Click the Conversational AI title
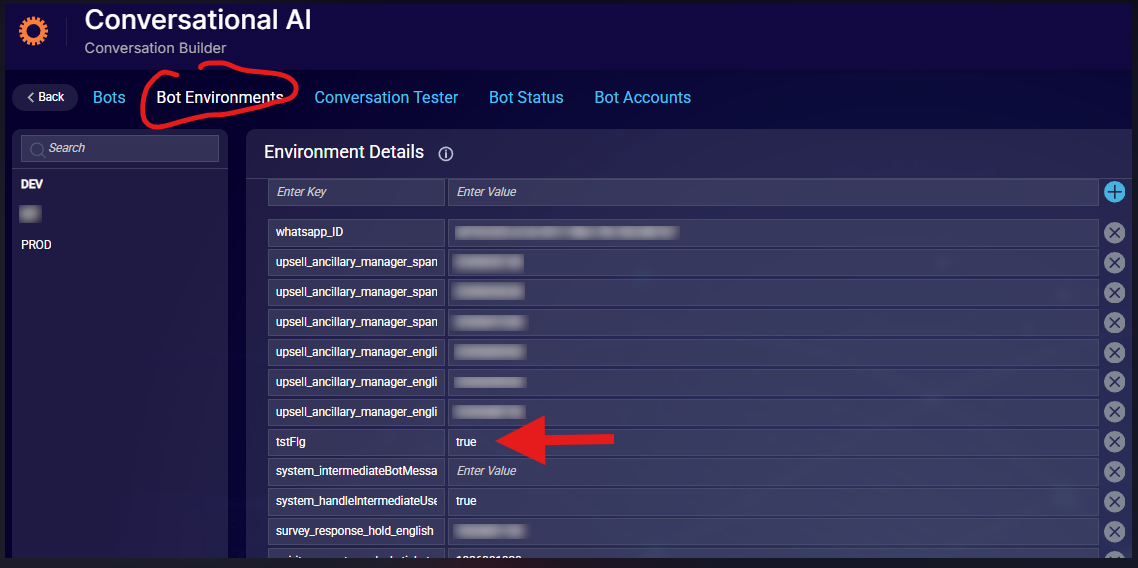 click(198, 20)
